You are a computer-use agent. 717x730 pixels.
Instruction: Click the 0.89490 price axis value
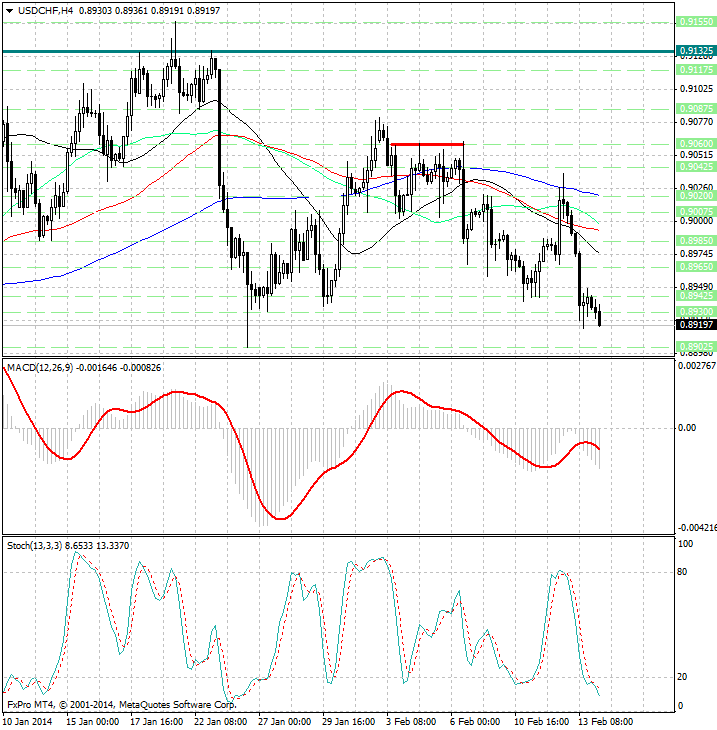(x=696, y=287)
